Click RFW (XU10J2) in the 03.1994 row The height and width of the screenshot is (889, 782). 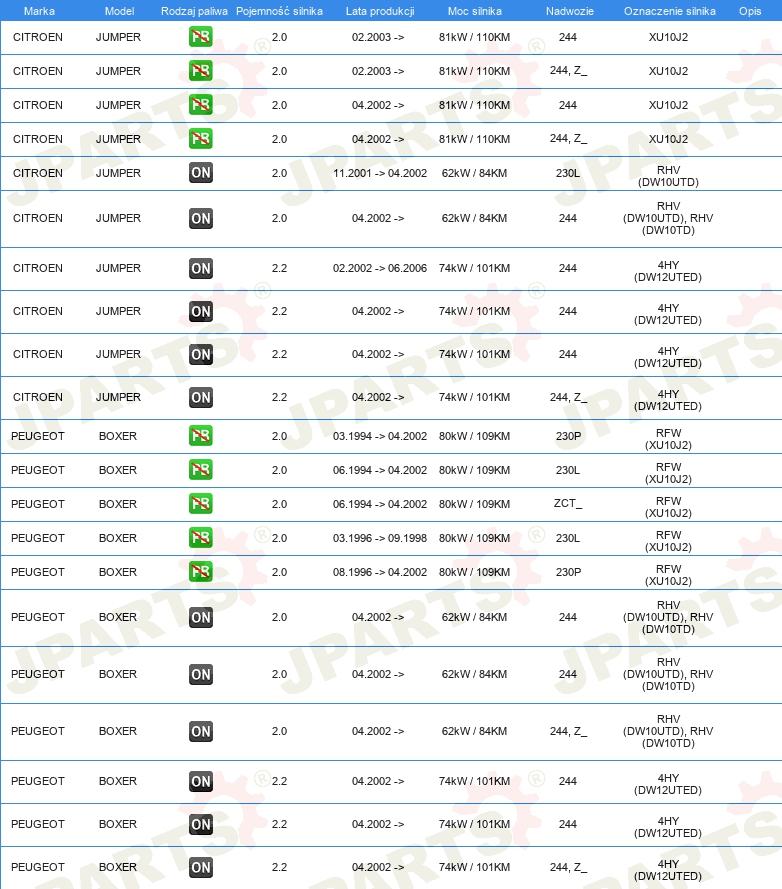(x=669, y=439)
